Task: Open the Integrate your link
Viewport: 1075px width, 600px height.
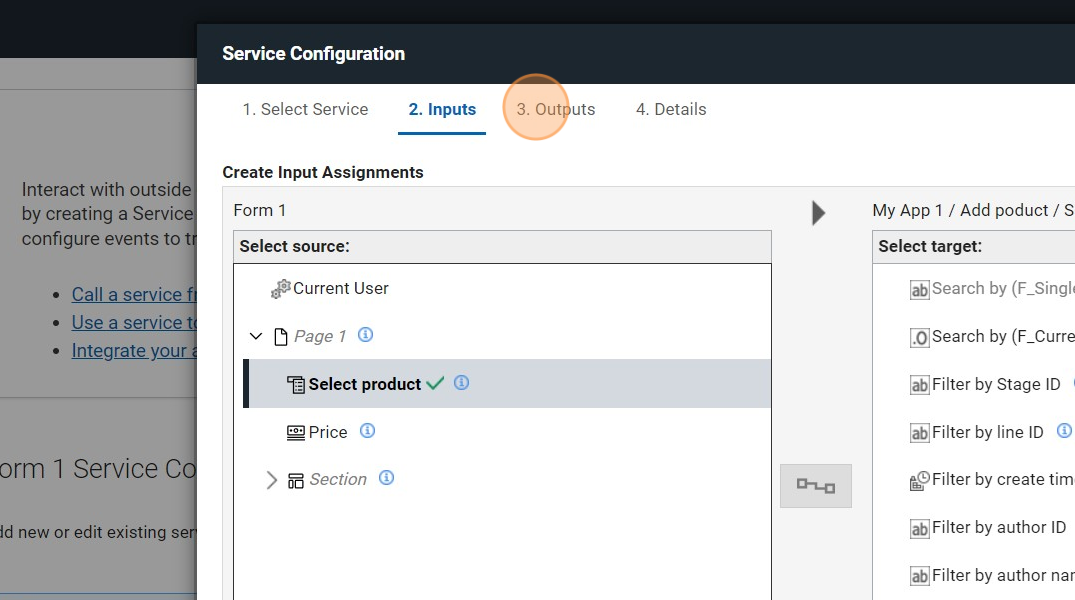Action: pos(133,350)
